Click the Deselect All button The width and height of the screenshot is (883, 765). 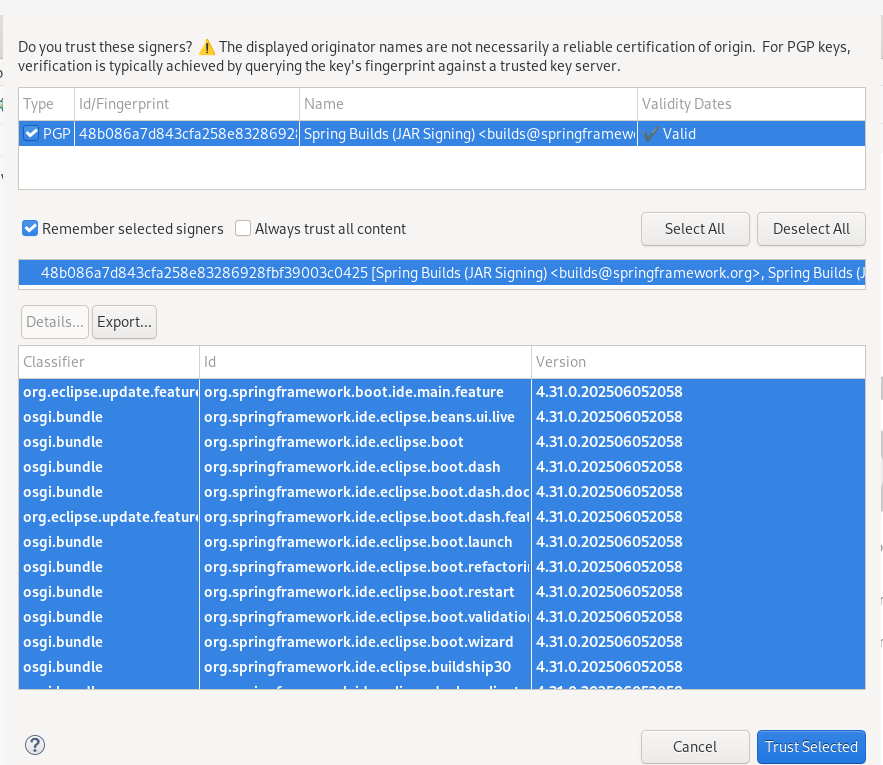click(x=811, y=229)
